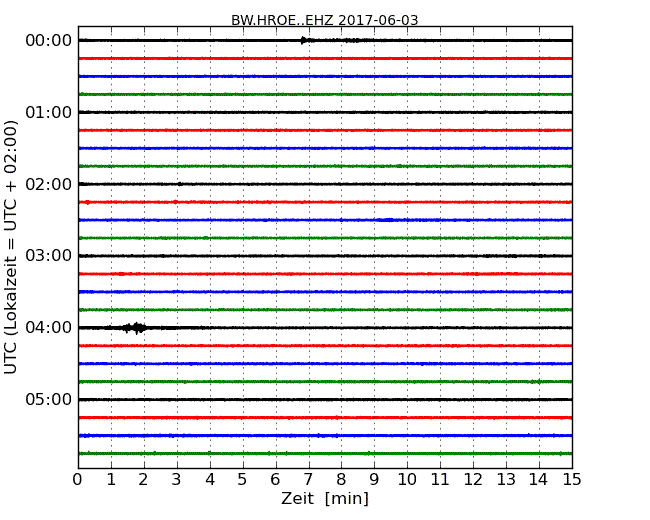Click the 02:00 axis label
The image size is (650, 520).
pyautogui.click(x=49, y=184)
